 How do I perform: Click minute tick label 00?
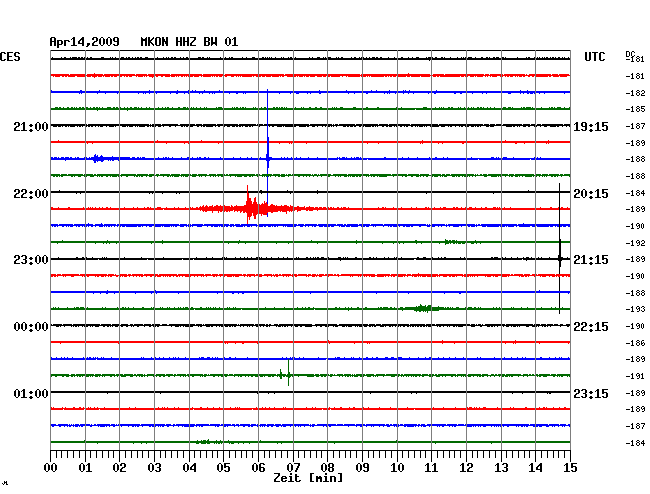point(51,468)
